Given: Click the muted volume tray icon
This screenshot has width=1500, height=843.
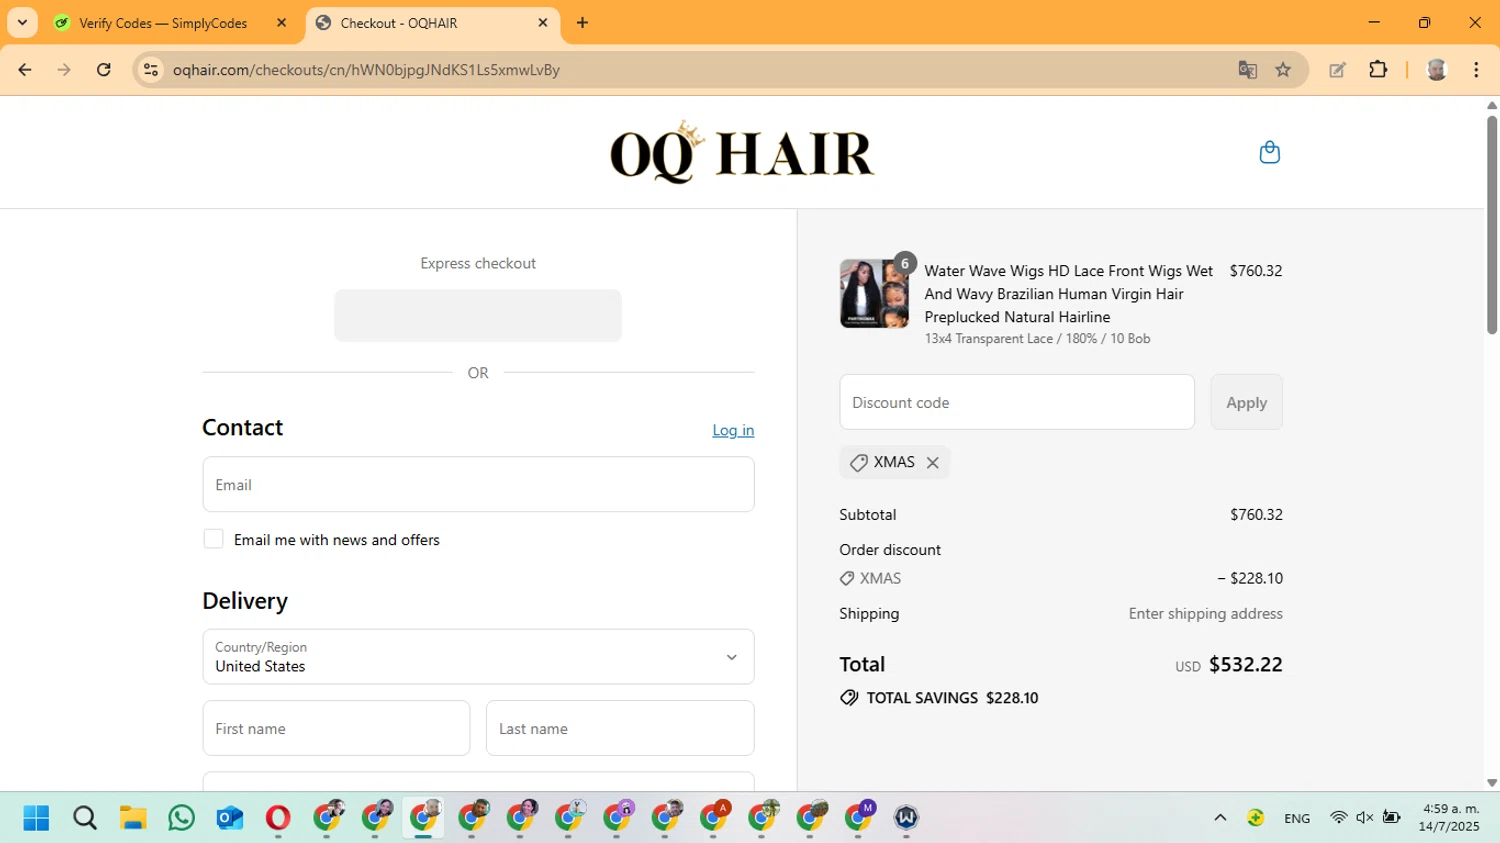Looking at the screenshot, I should coord(1364,818).
